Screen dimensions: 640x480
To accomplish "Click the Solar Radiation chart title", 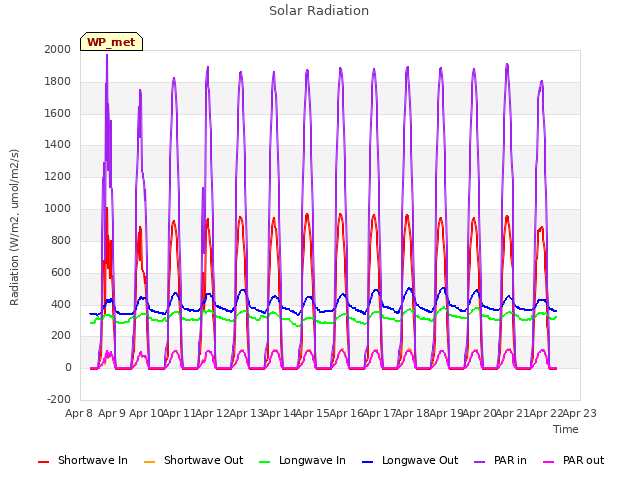I will pyautogui.click(x=319, y=11).
